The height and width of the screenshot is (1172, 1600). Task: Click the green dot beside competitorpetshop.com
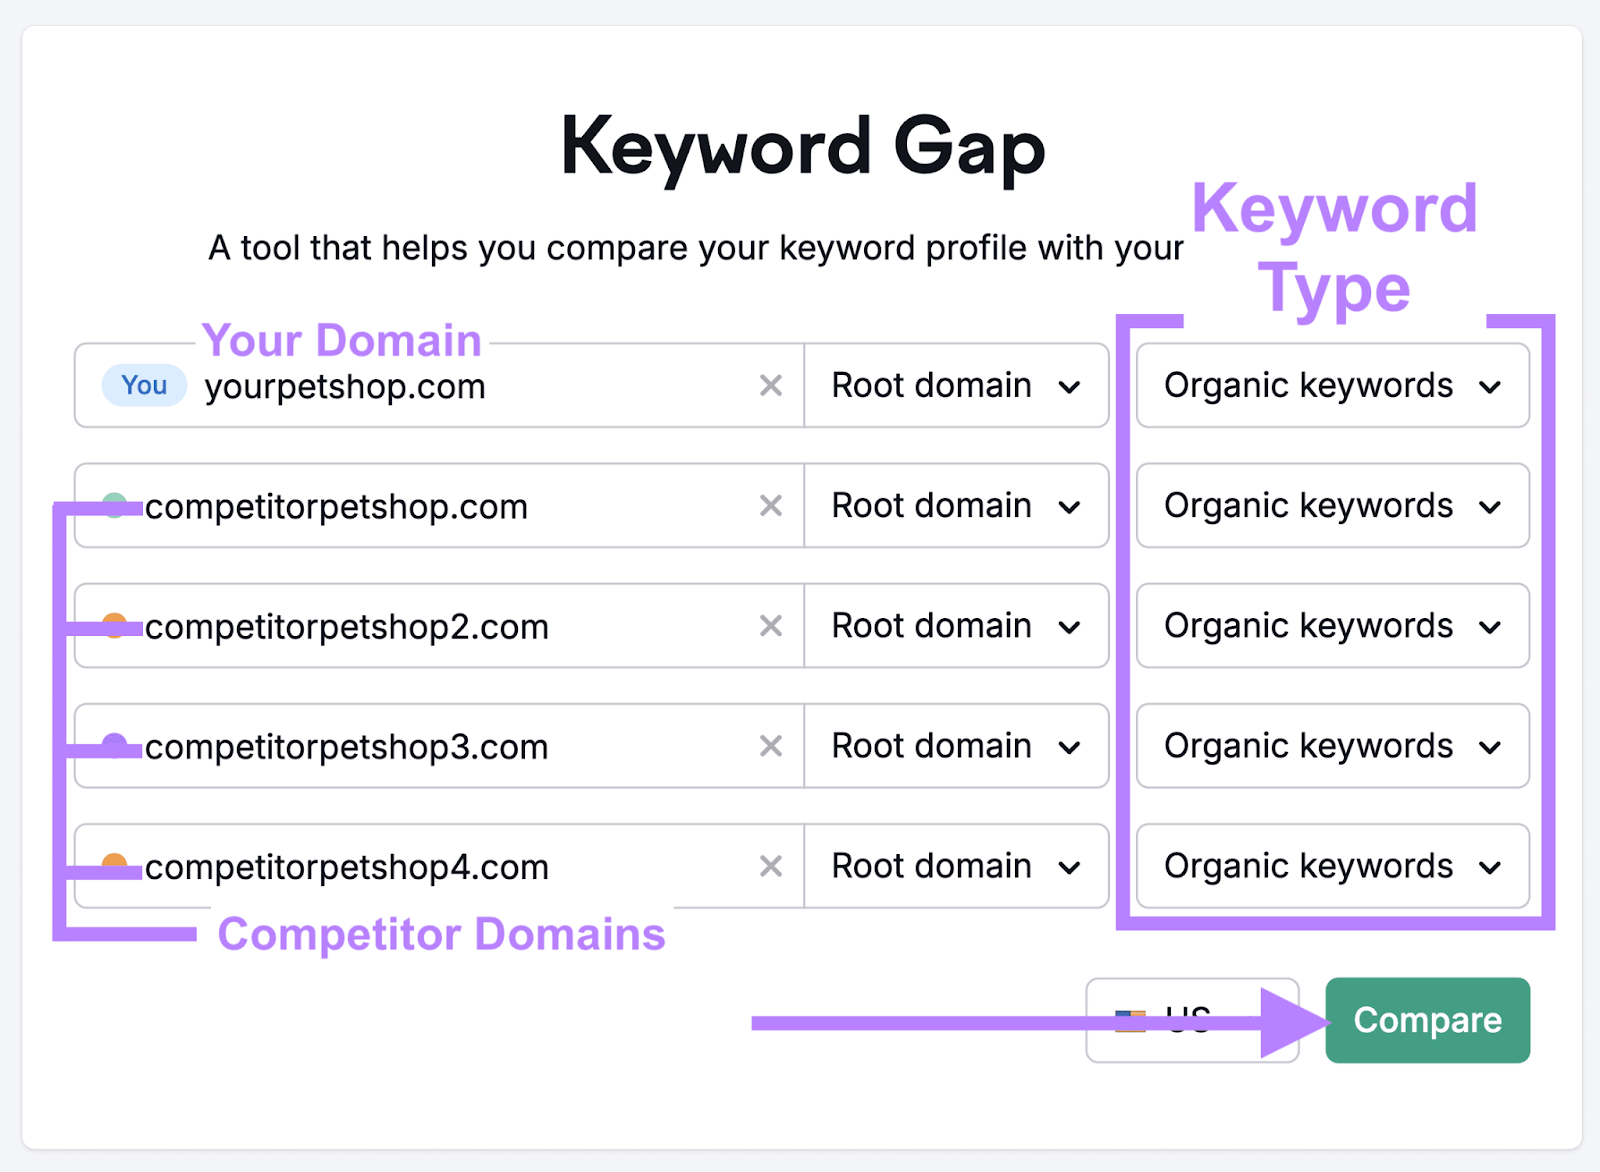pyautogui.click(x=117, y=506)
